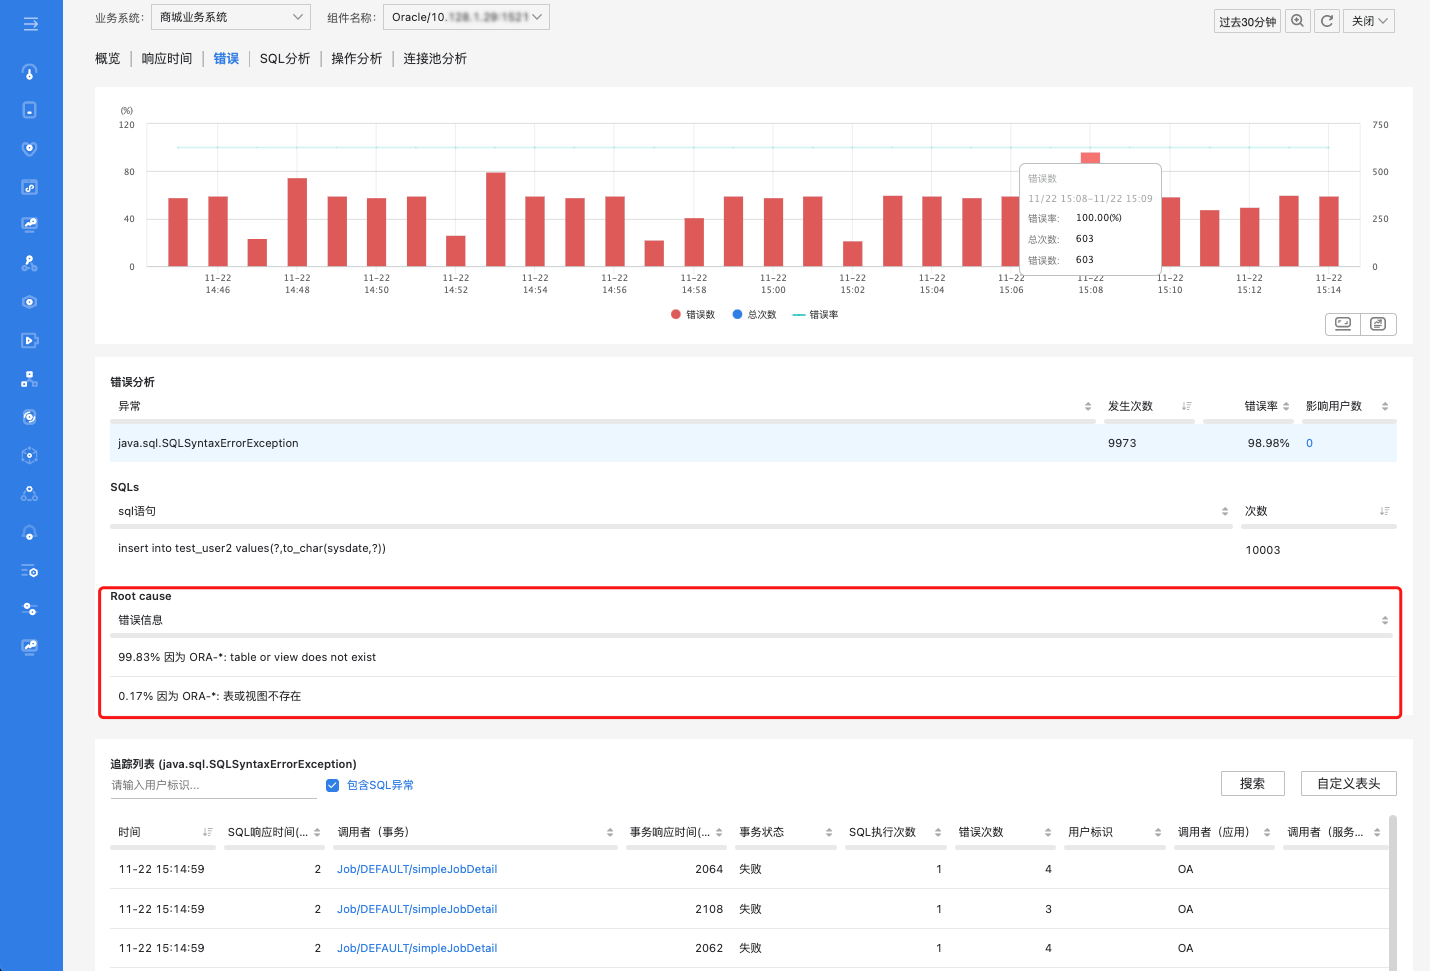This screenshot has height=971, width=1430.
Task: Switch to the 响应时间 tab
Action: pyautogui.click(x=167, y=58)
